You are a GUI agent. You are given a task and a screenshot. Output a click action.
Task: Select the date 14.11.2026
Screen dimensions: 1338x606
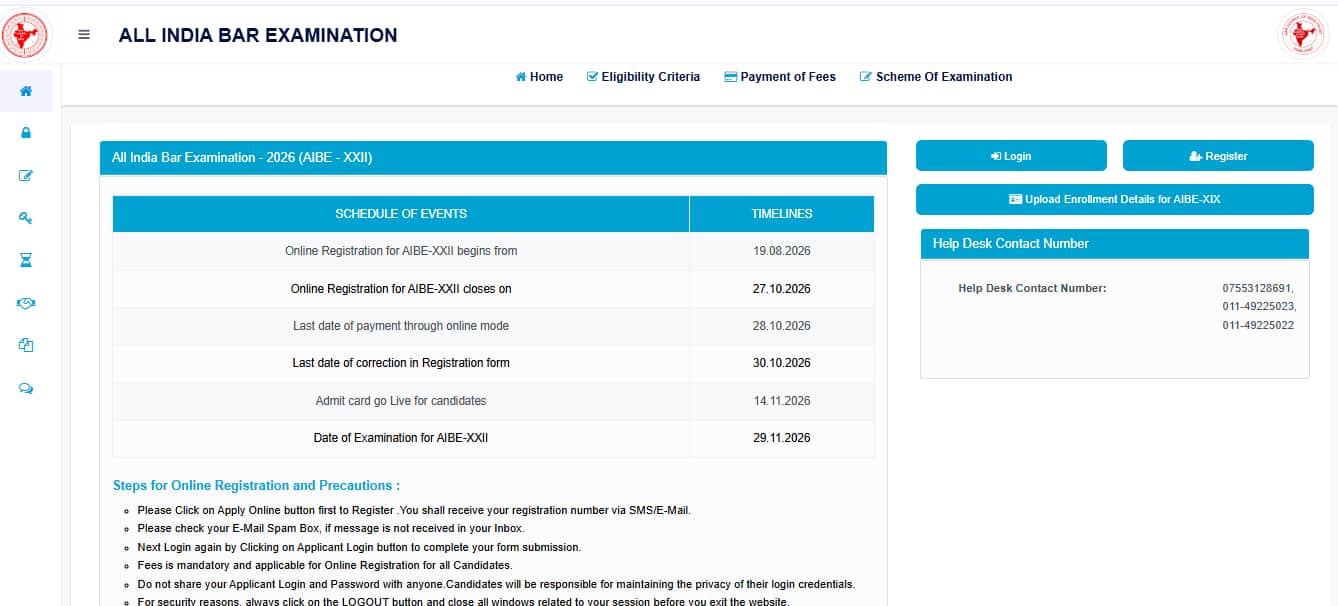(782, 401)
